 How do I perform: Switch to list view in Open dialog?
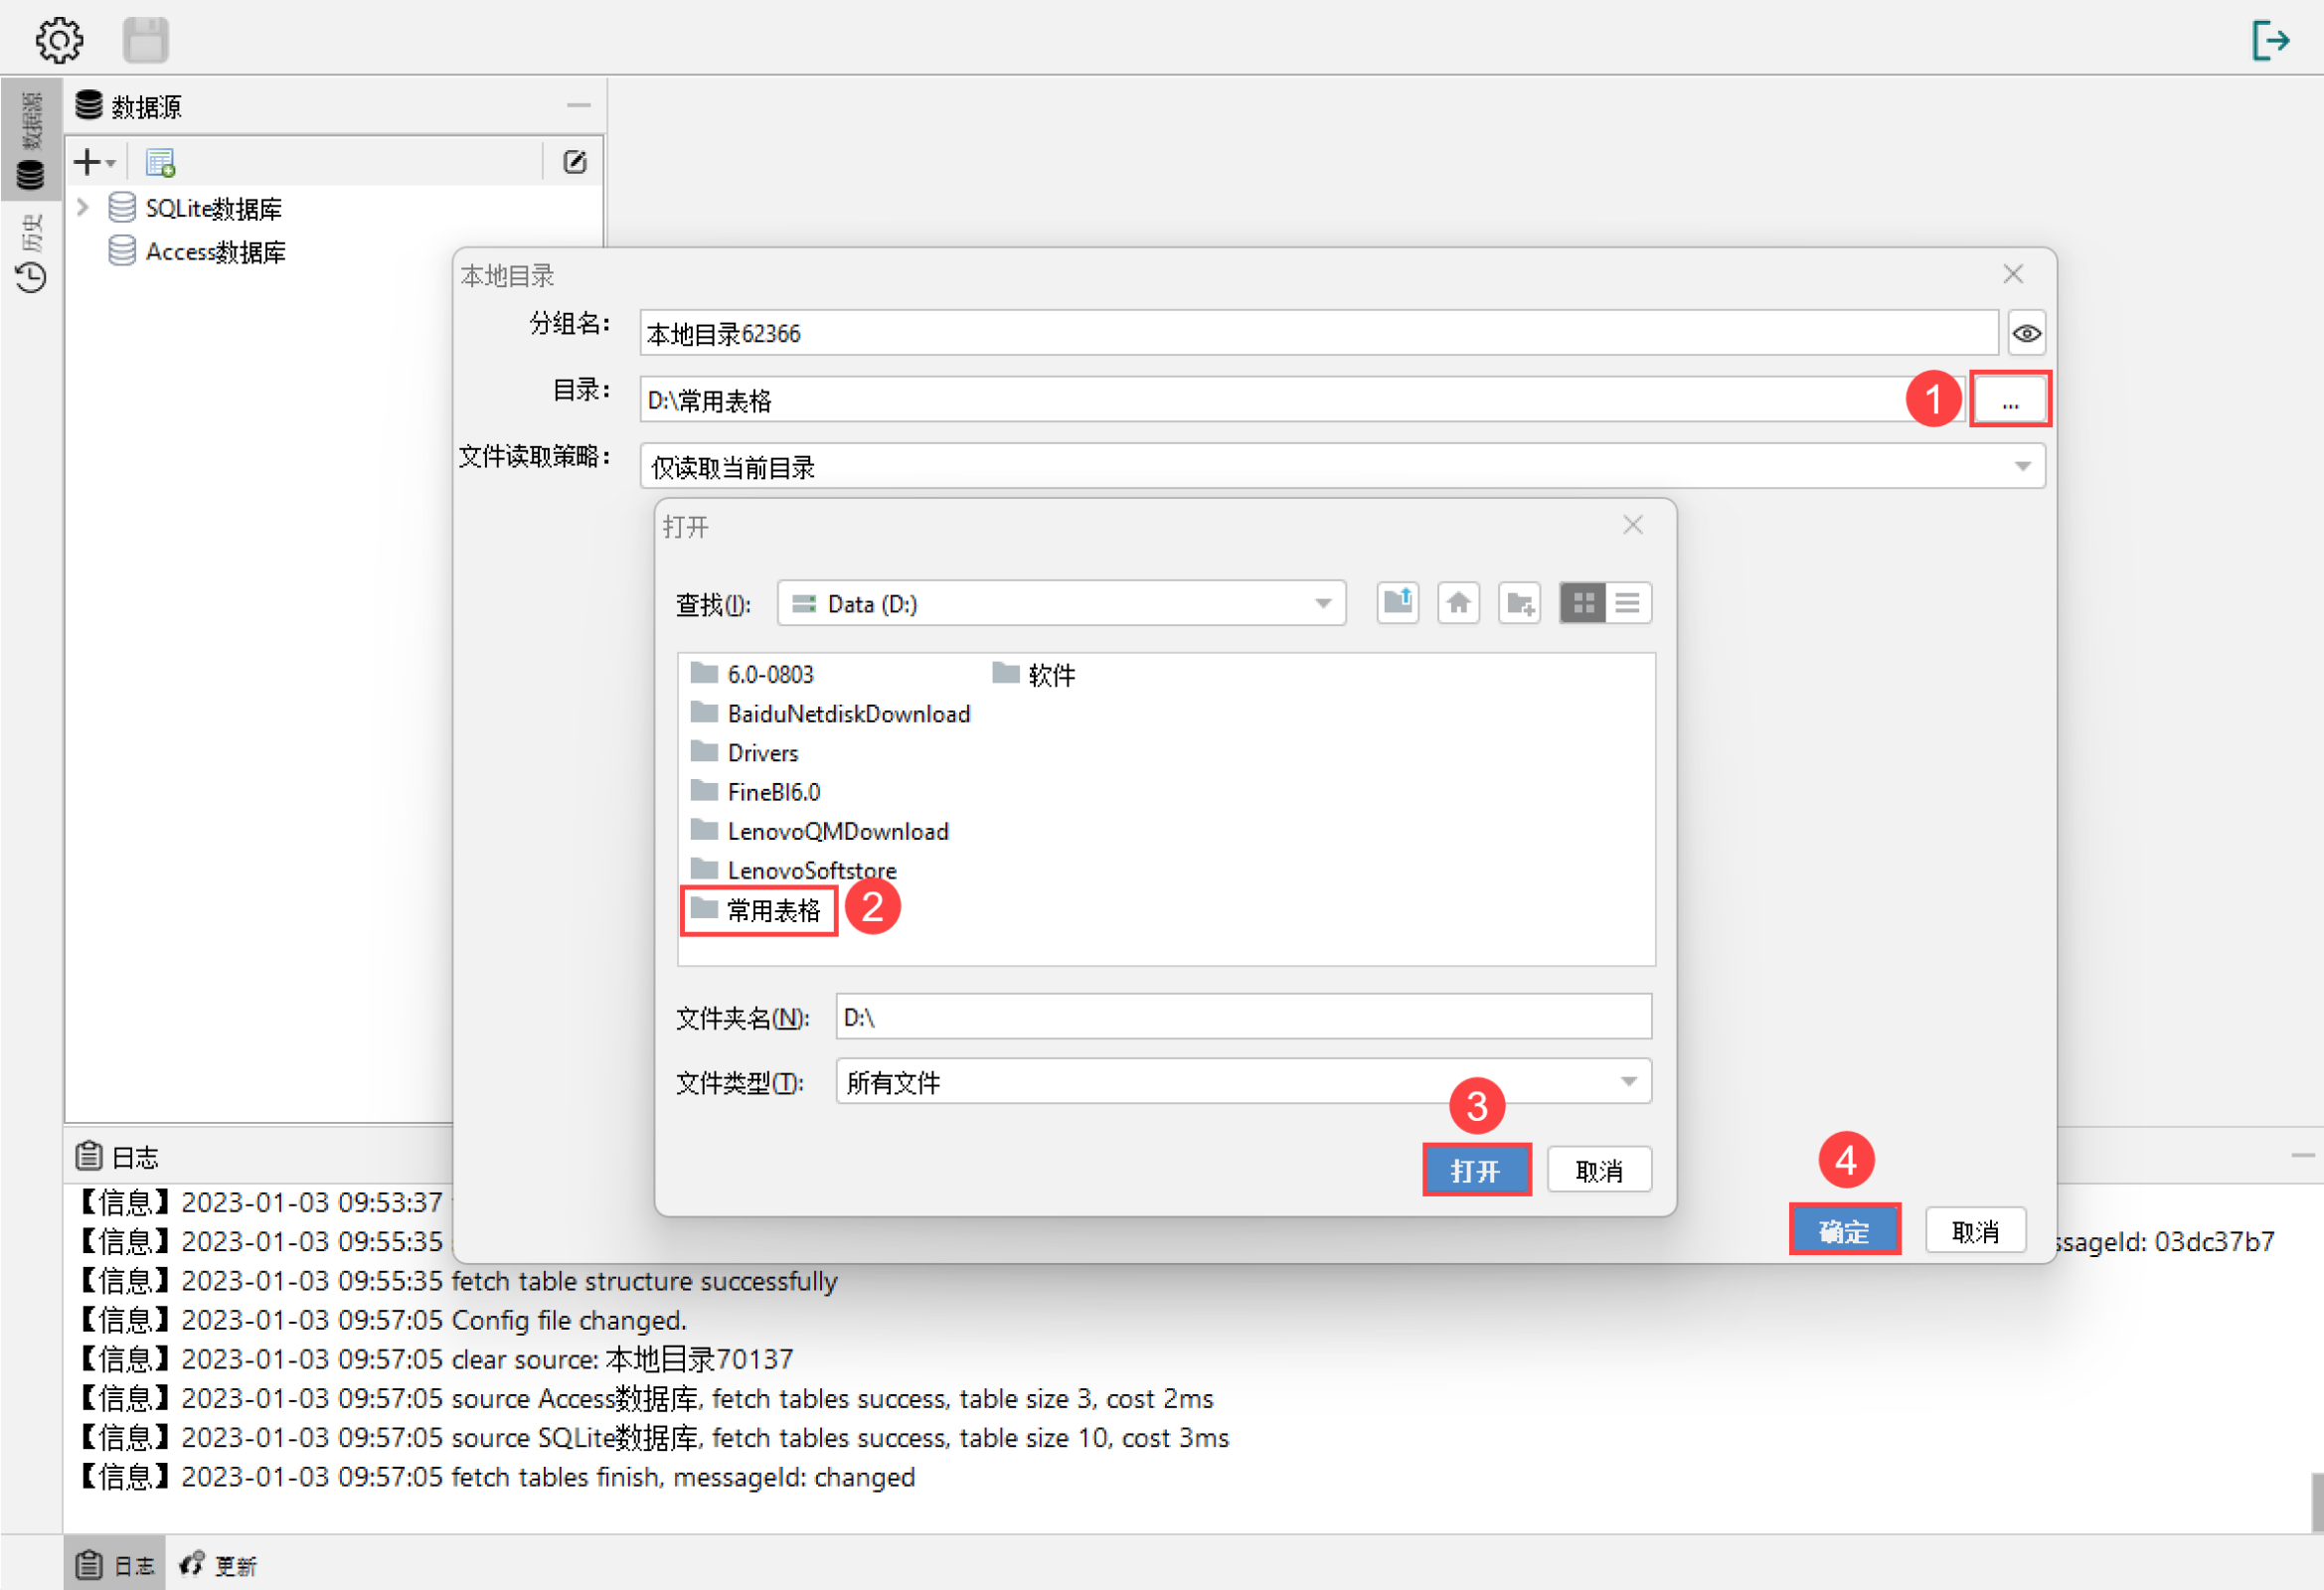coord(1628,603)
